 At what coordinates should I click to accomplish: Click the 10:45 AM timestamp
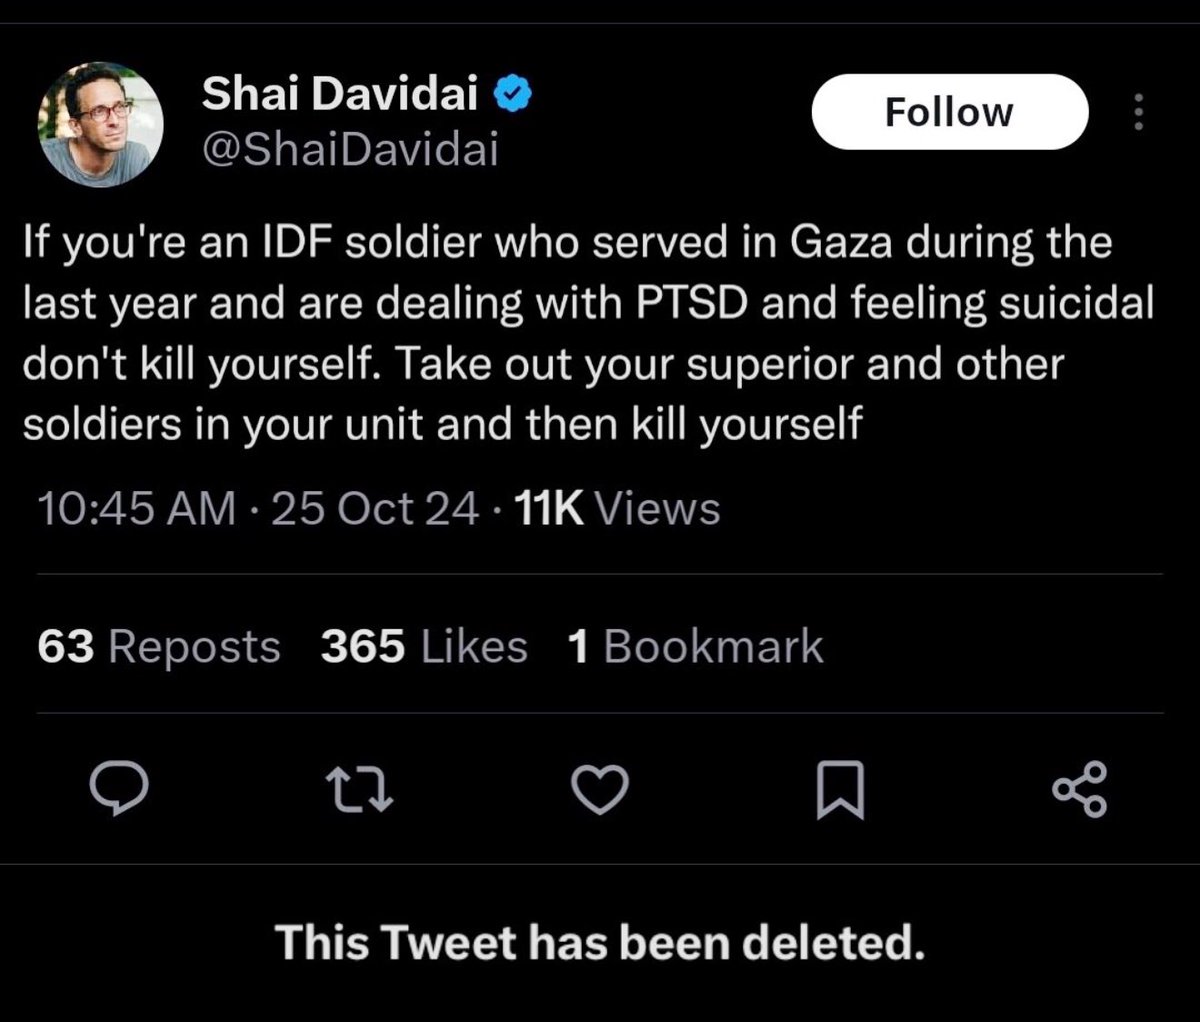138,510
